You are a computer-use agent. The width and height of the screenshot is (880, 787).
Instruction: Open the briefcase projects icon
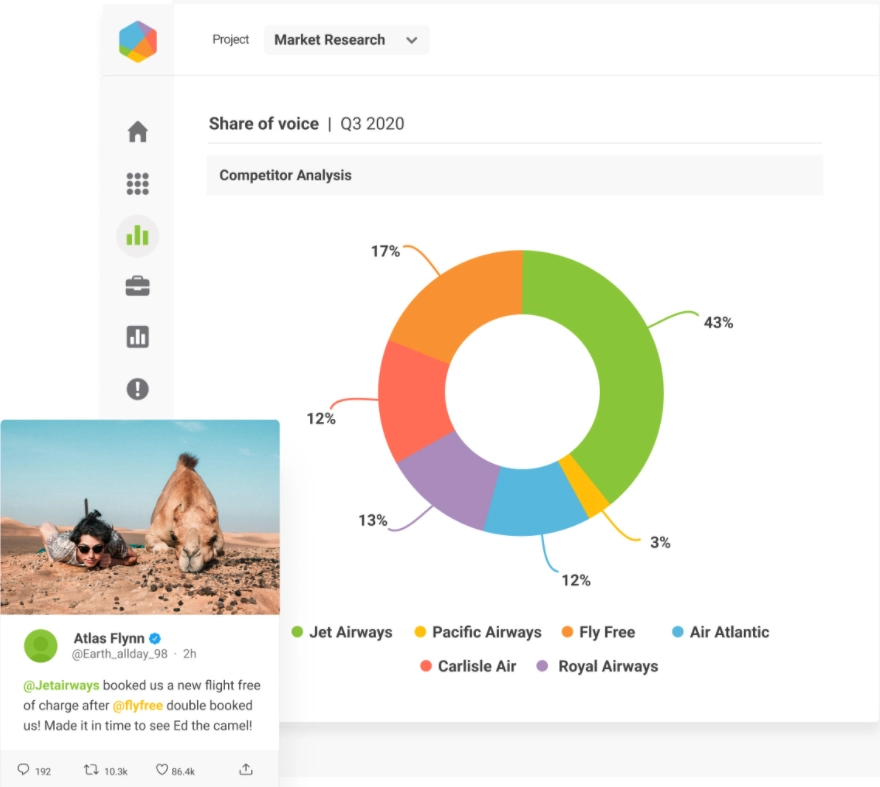click(x=137, y=285)
